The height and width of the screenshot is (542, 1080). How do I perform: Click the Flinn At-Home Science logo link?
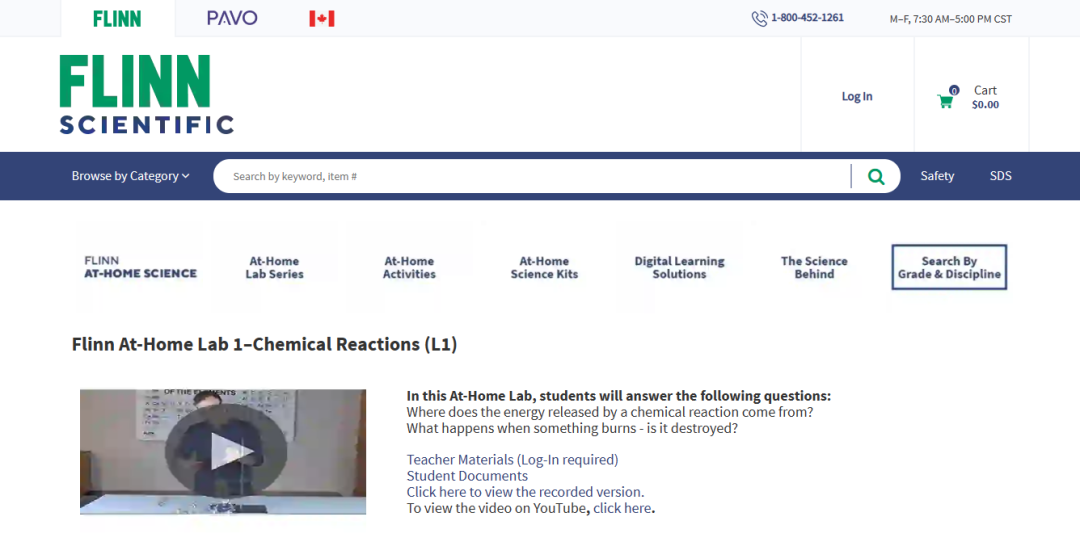(x=141, y=267)
